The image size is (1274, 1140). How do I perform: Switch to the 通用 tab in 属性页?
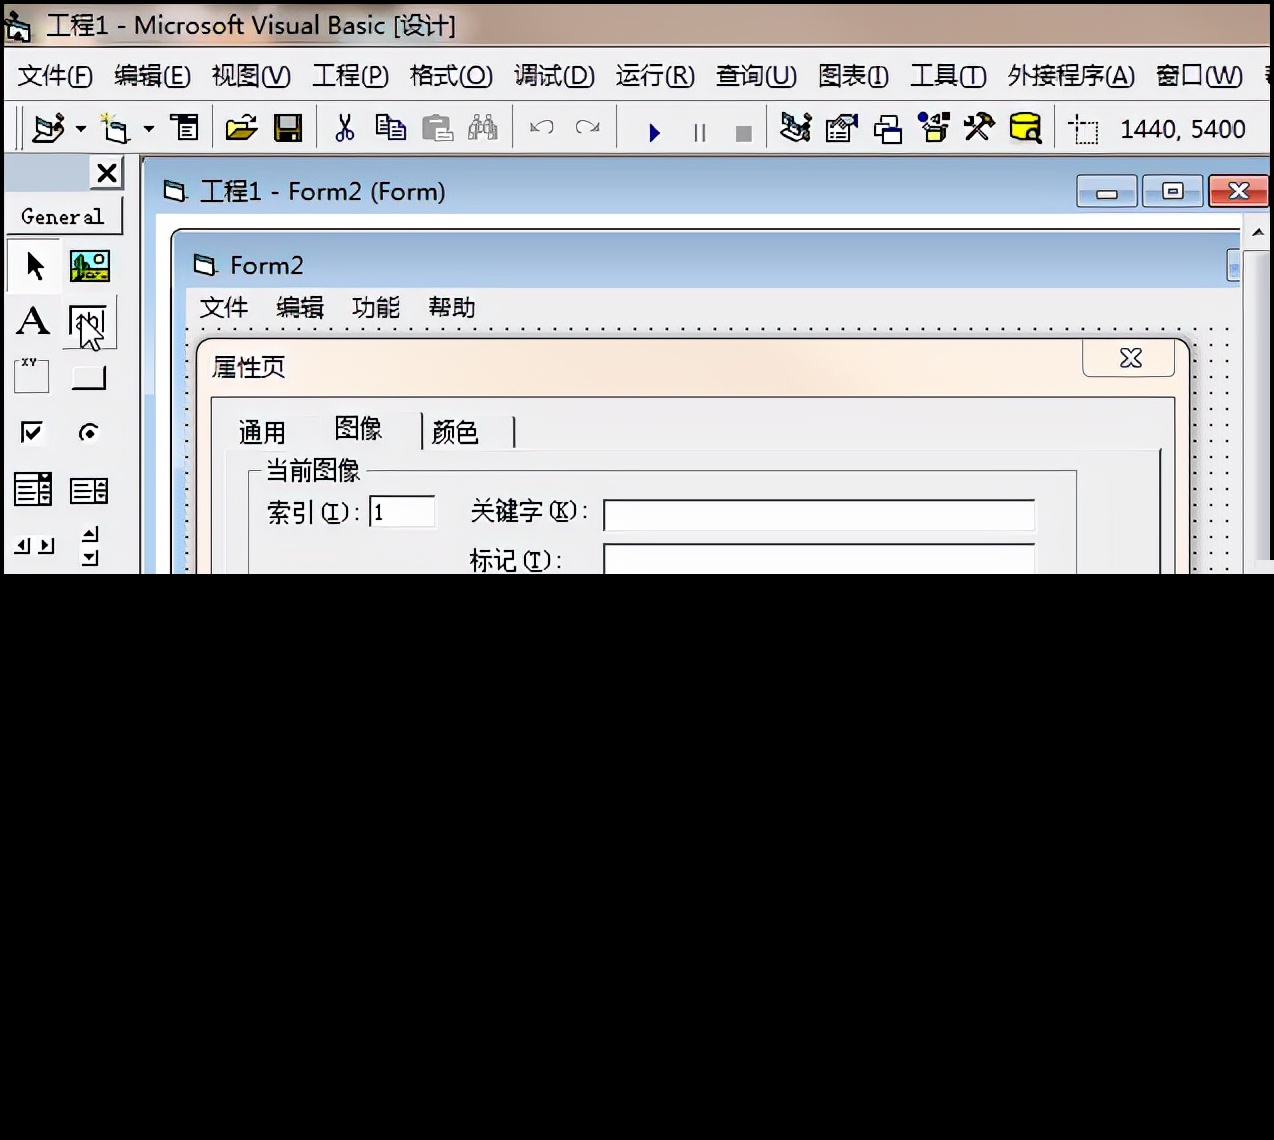pyautogui.click(x=263, y=432)
